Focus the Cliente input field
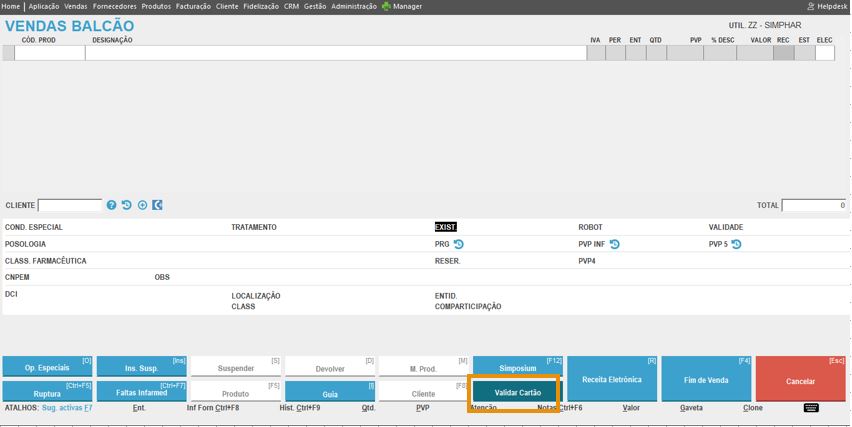This screenshot has width=852, height=427. [x=70, y=205]
